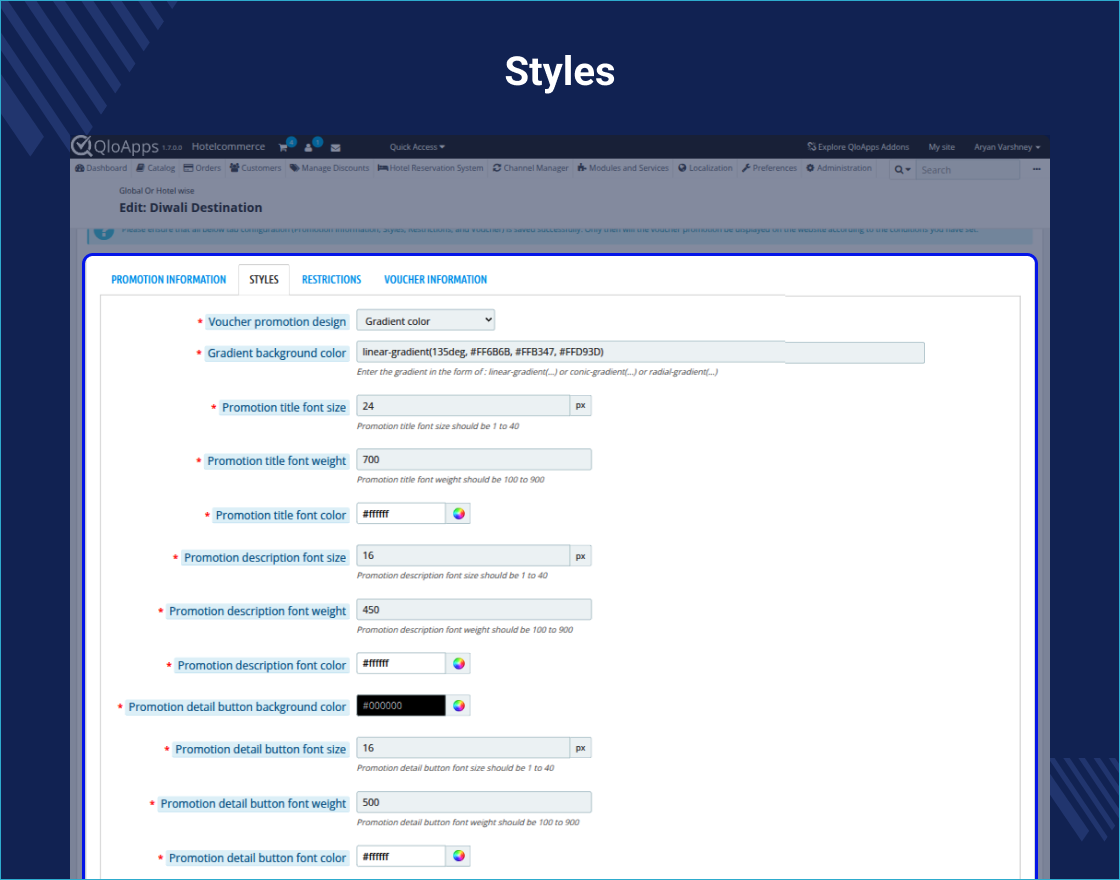The image size is (1120, 880).
Task: Click the black #000000 button background color field
Action: point(401,706)
